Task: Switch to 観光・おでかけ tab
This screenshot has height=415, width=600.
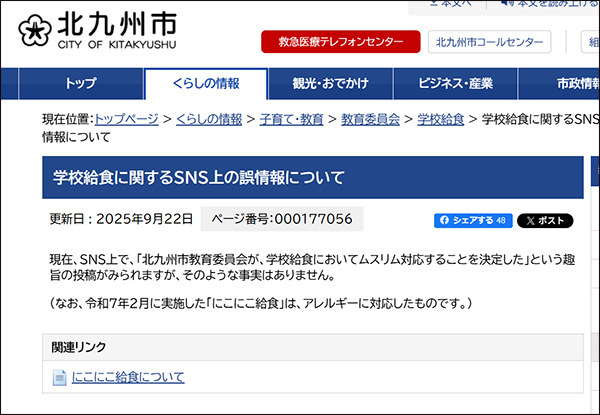Action: click(x=330, y=83)
